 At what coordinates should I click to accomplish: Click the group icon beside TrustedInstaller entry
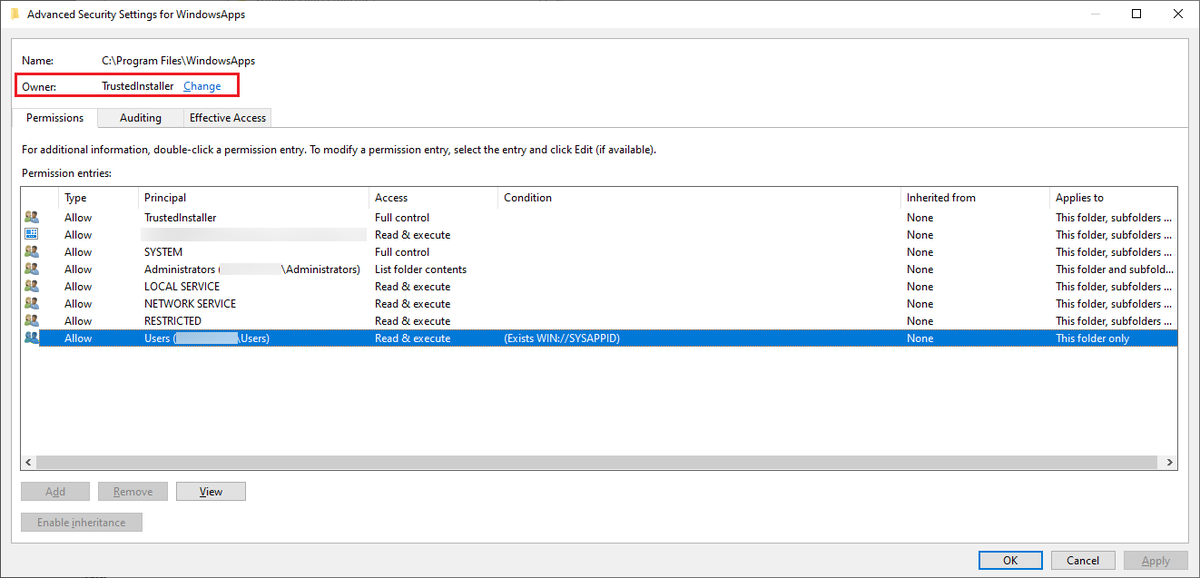31,217
